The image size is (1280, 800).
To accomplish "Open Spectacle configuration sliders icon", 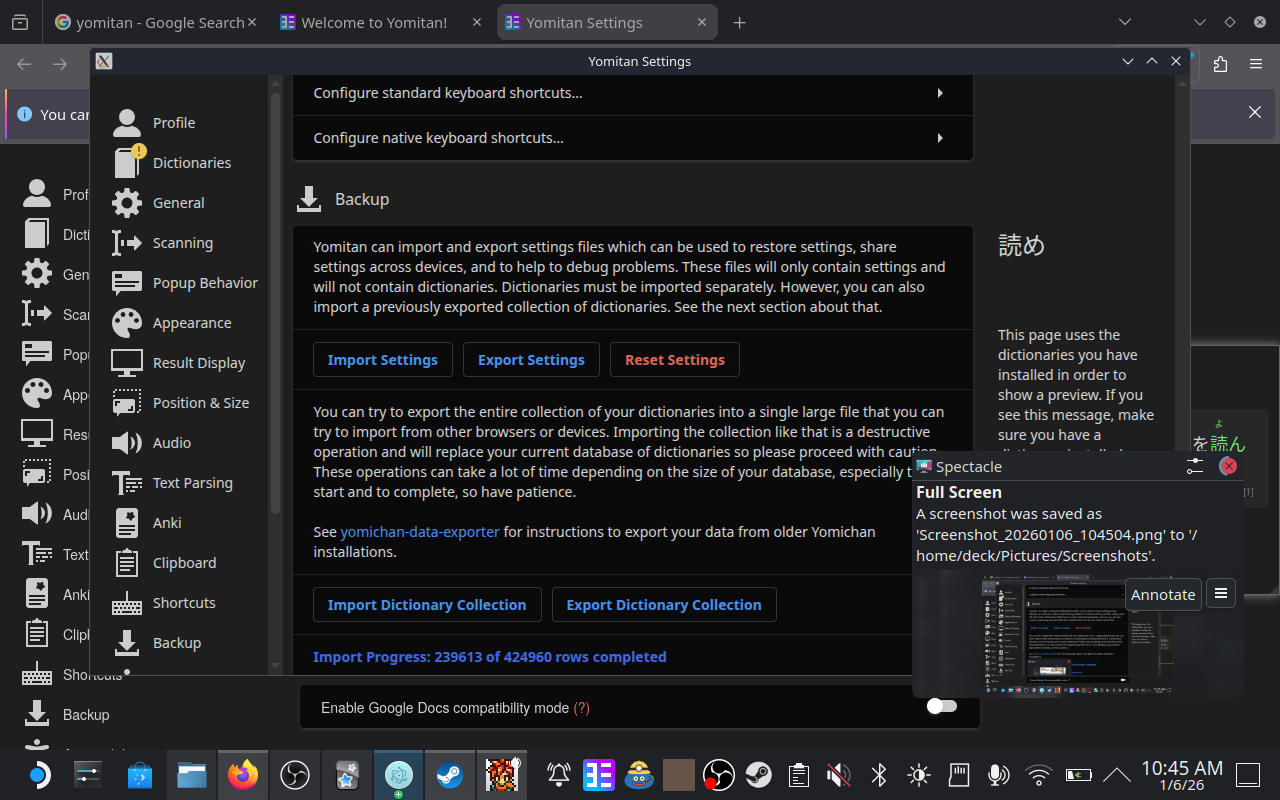I will tap(1195, 466).
